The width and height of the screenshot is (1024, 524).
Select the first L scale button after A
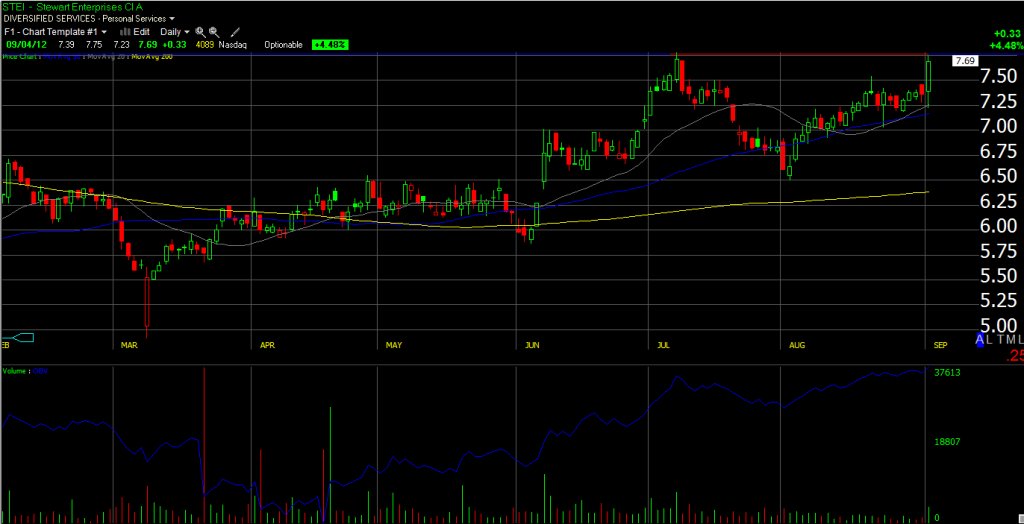991,338
